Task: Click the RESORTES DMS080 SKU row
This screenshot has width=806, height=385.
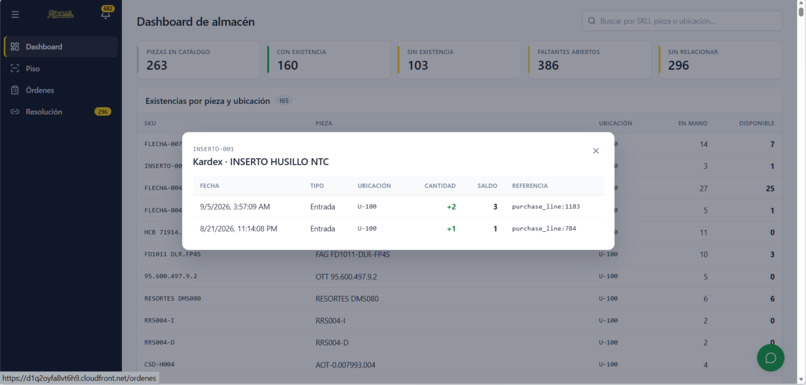Action: coord(460,299)
